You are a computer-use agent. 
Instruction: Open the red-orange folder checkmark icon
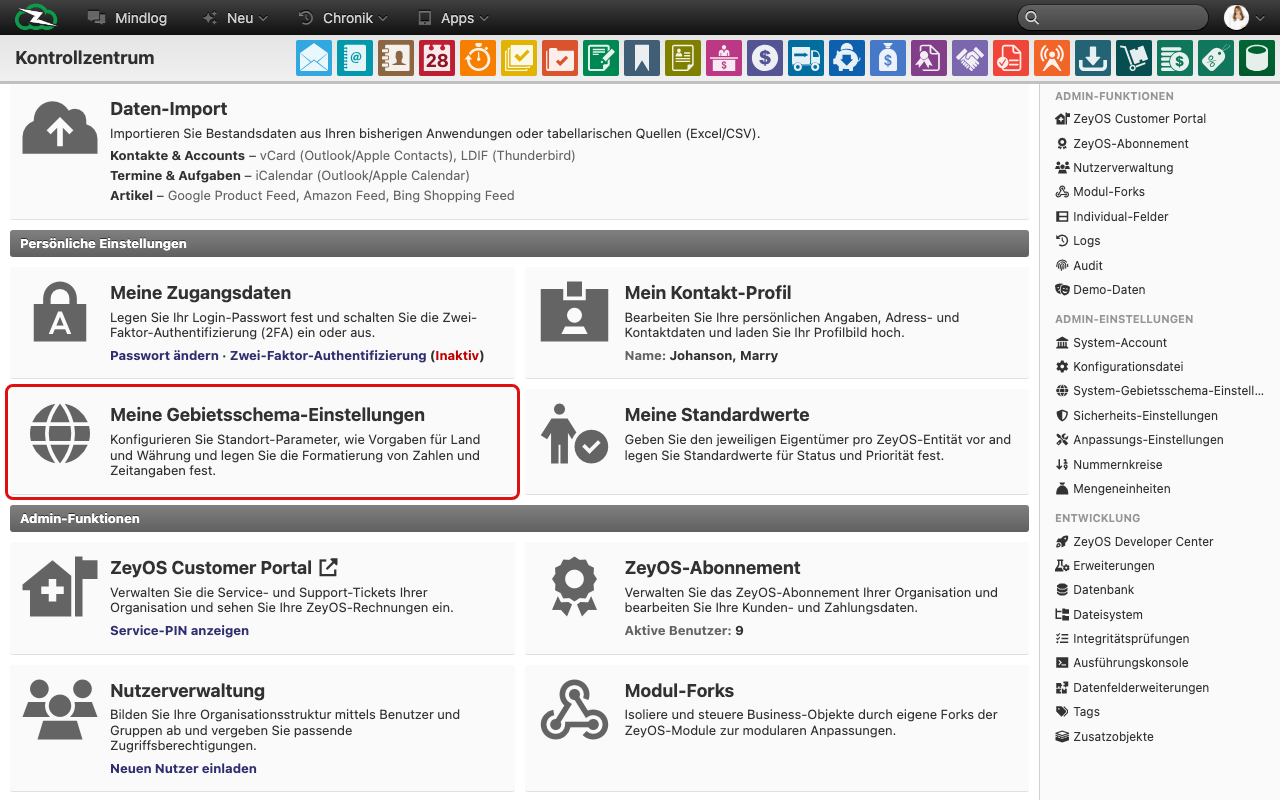pyautogui.click(x=560, y=58)
